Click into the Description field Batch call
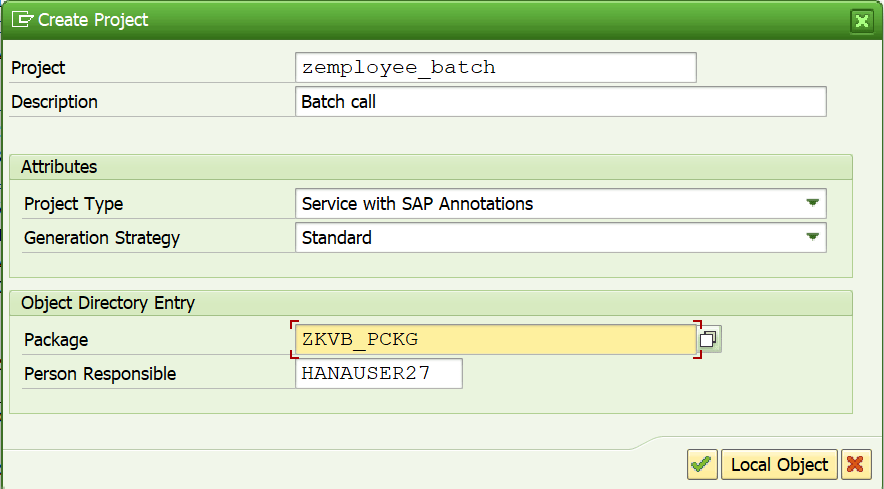The image size is (884, 489). point(560,102)
